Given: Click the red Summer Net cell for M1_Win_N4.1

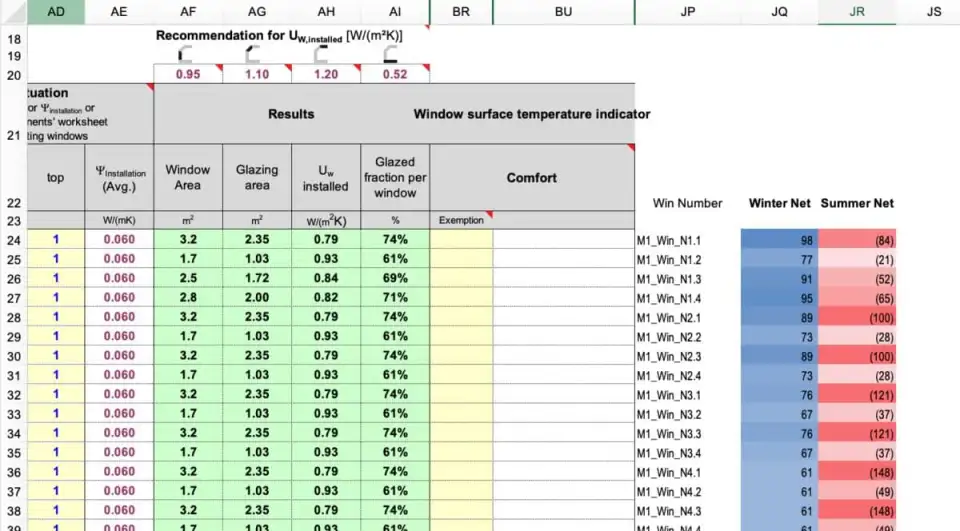Looking at the screenshot, I should (857, 472).
